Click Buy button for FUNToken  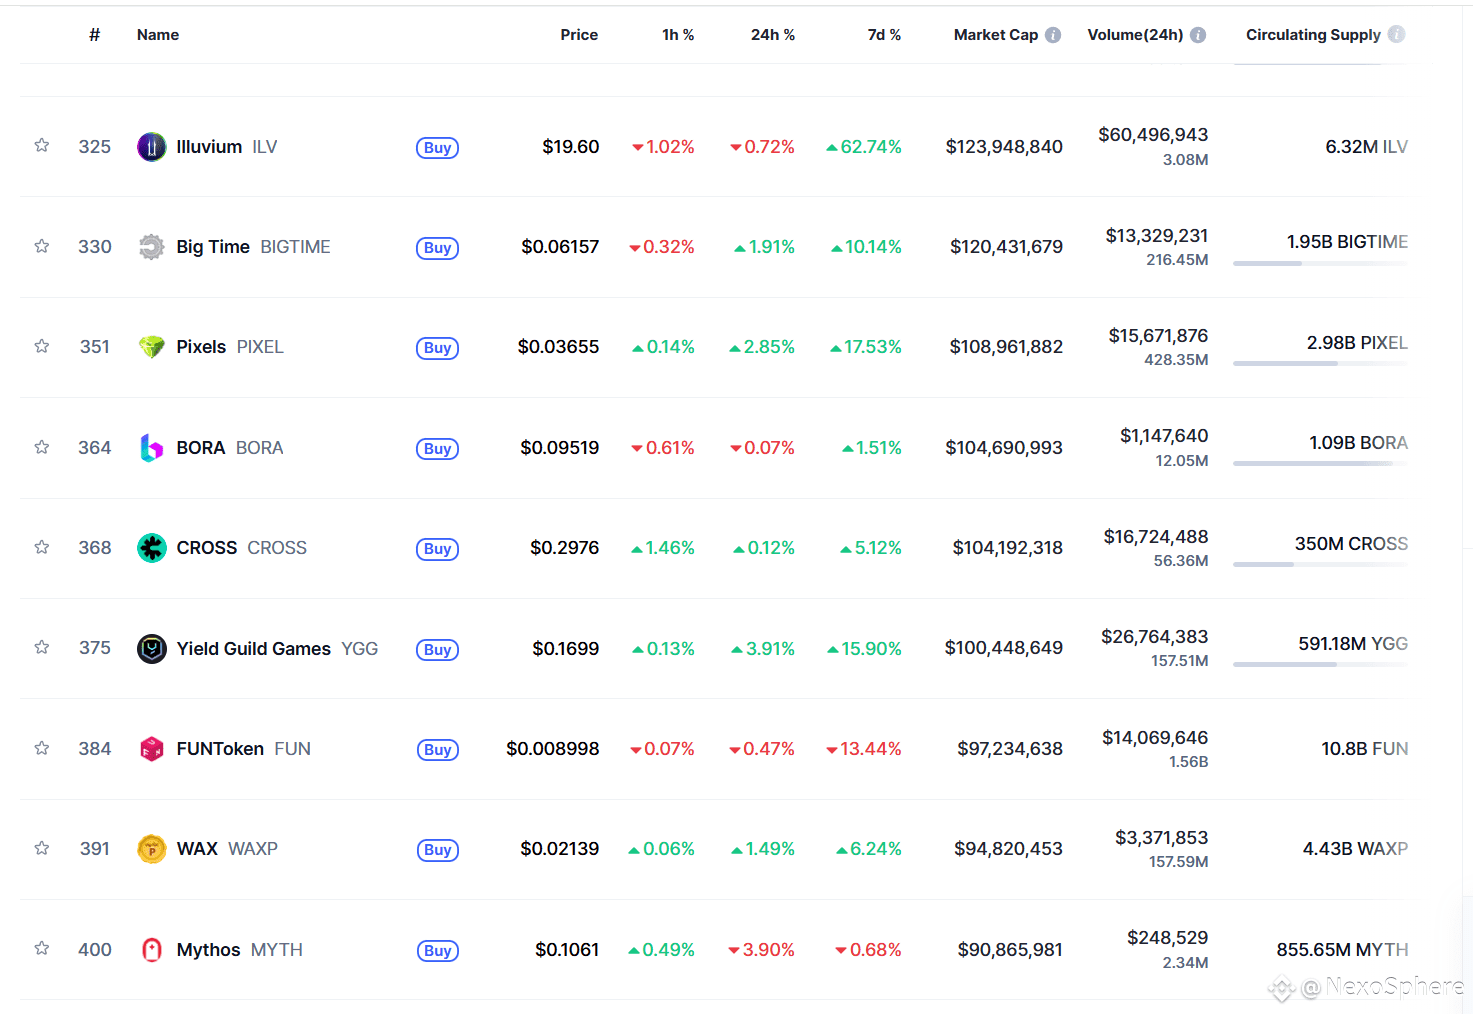pyautogui.click(x=438, y=750)
